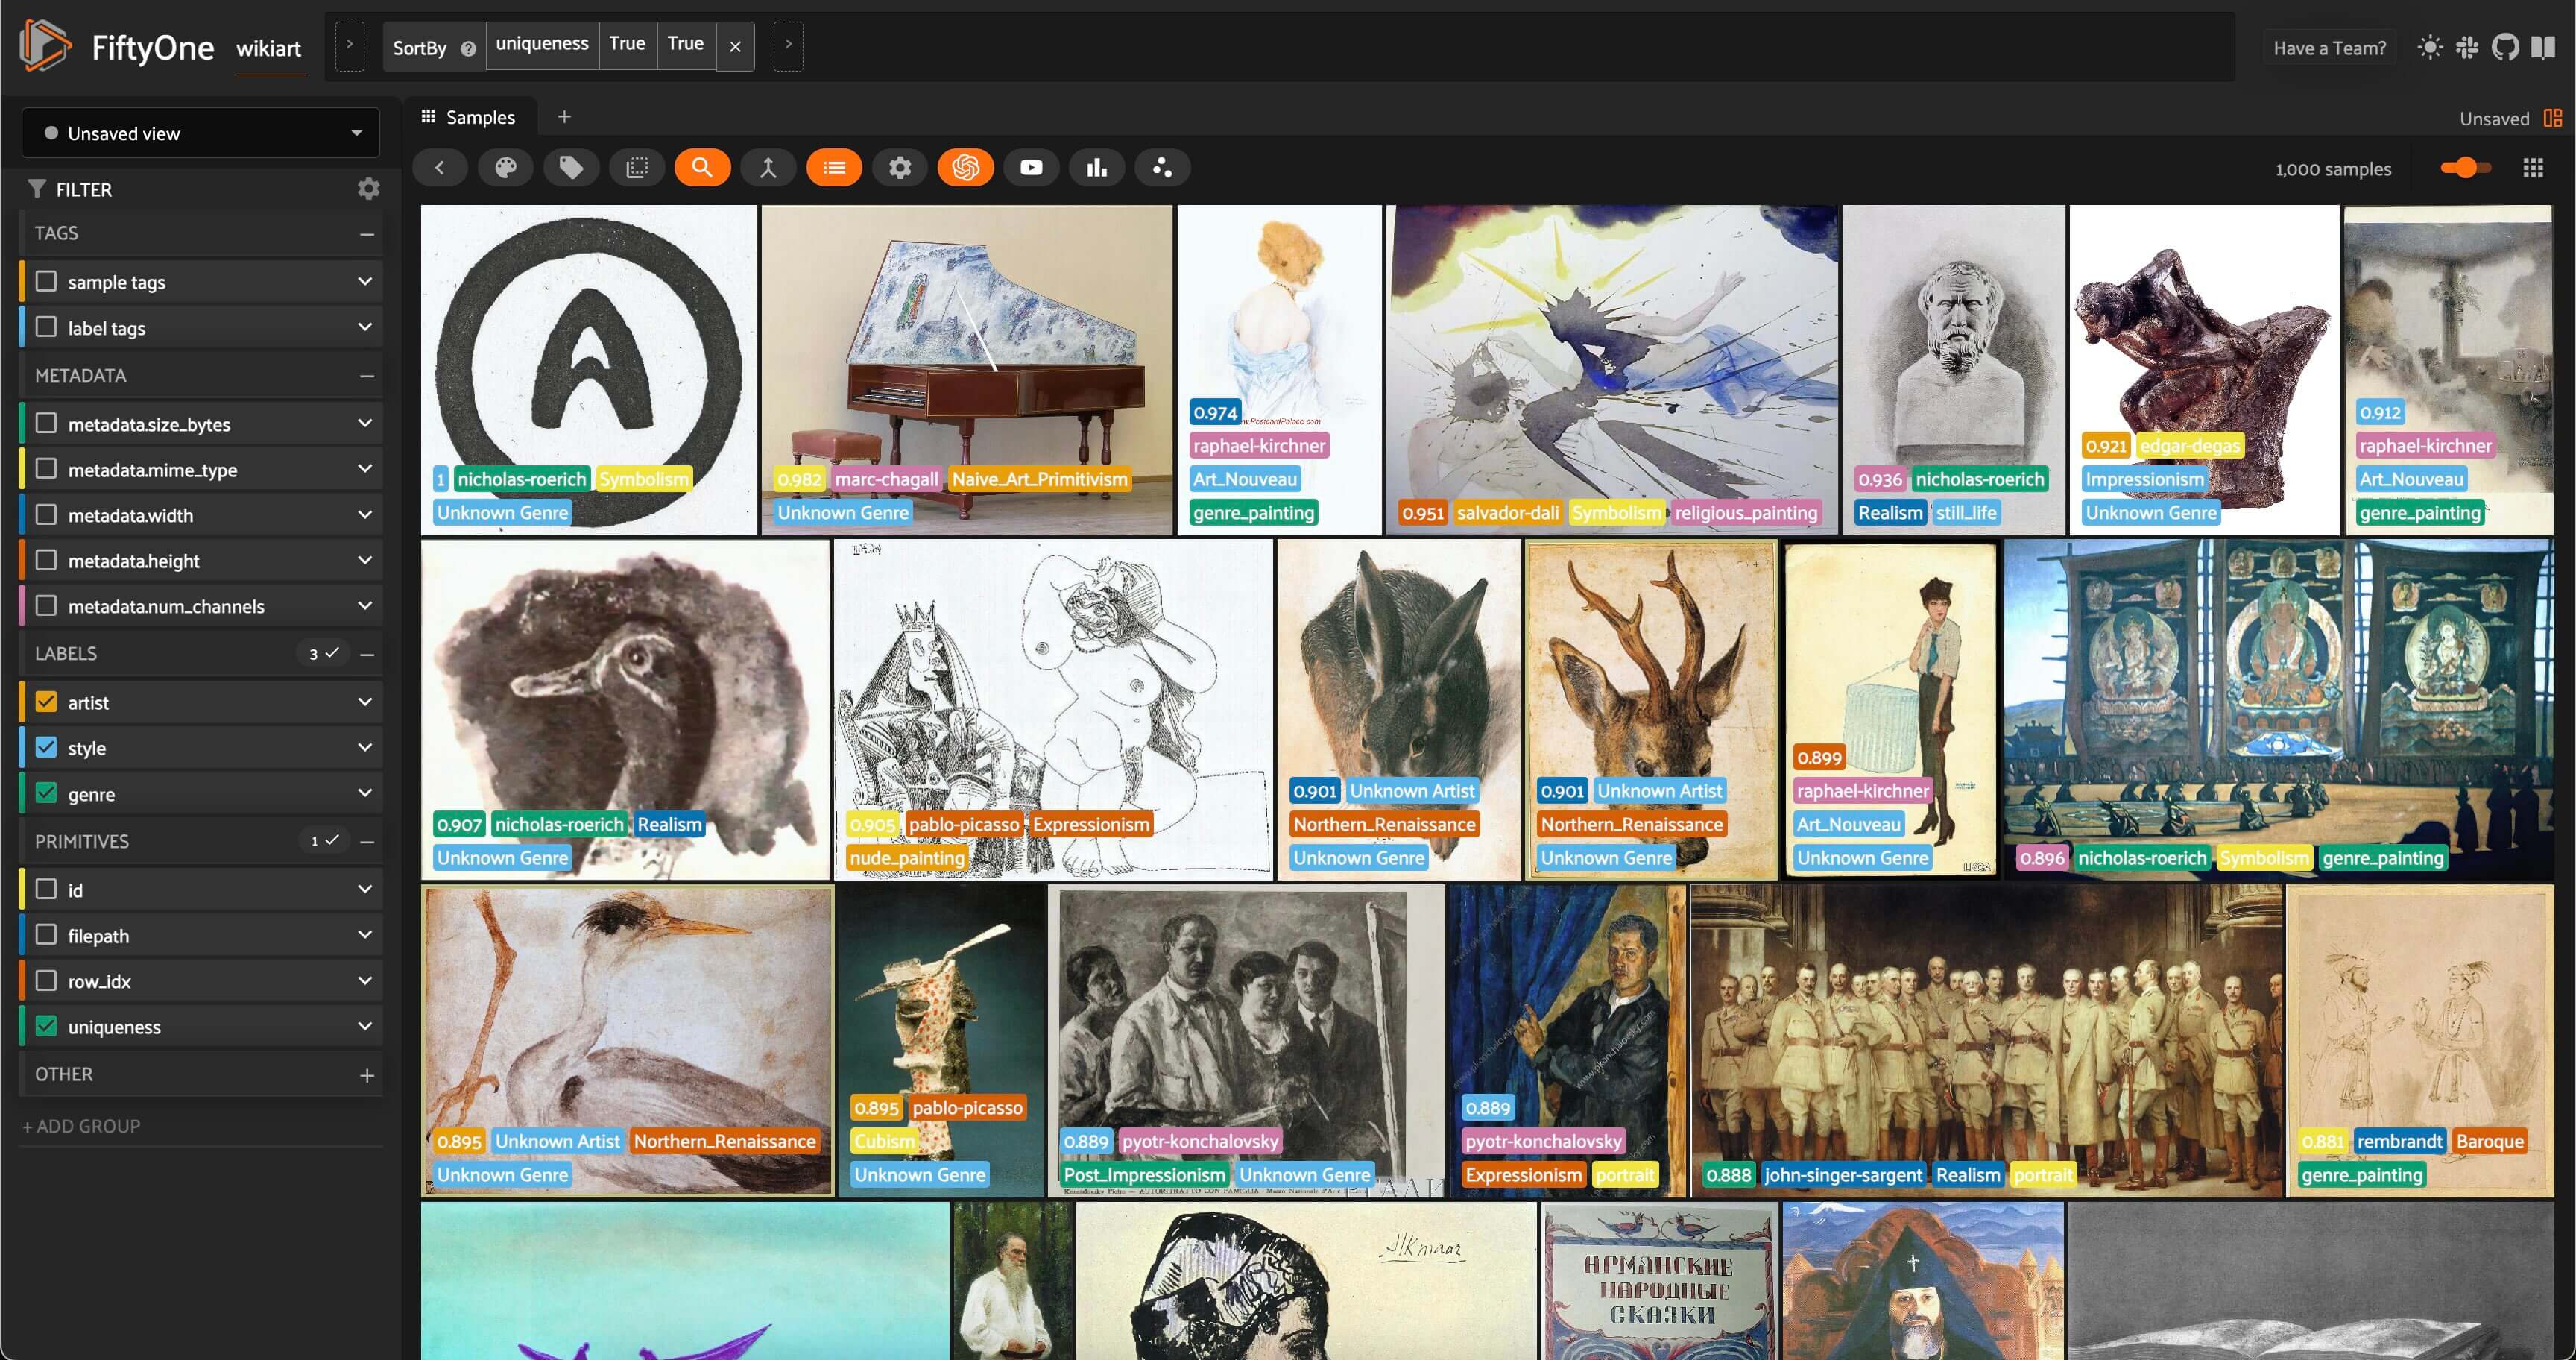Image resolution: width=2576 pixels, height=1360 pixels.
Task: Toggle the search samples tool
Action: [x=702, y=167]
